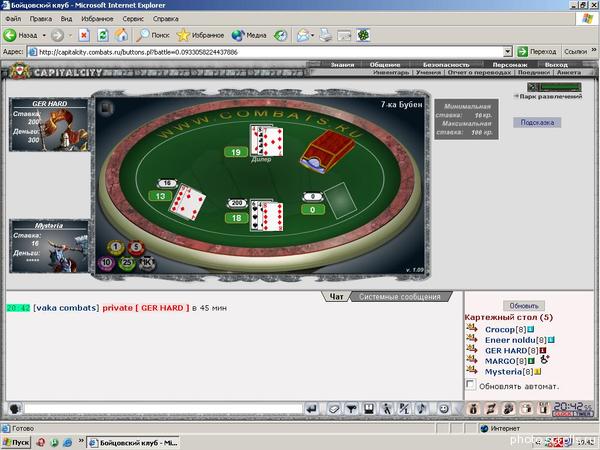Click IE History toolbar icon
This screenshot has height=450, width=600.
click(280, 35)
